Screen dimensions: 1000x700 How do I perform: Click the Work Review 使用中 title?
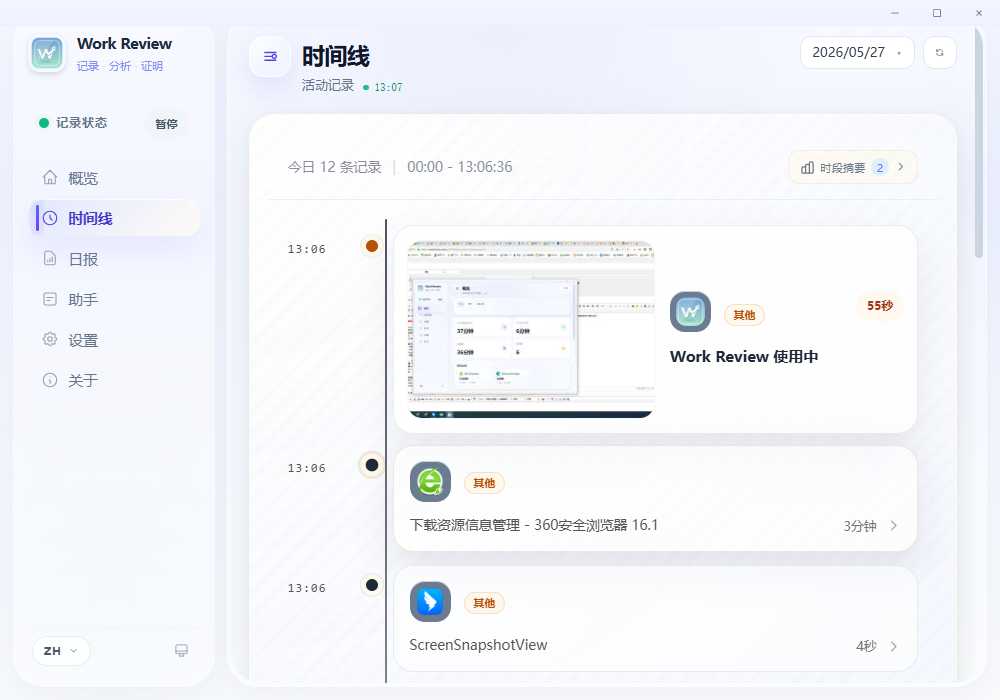click(744, 357)
